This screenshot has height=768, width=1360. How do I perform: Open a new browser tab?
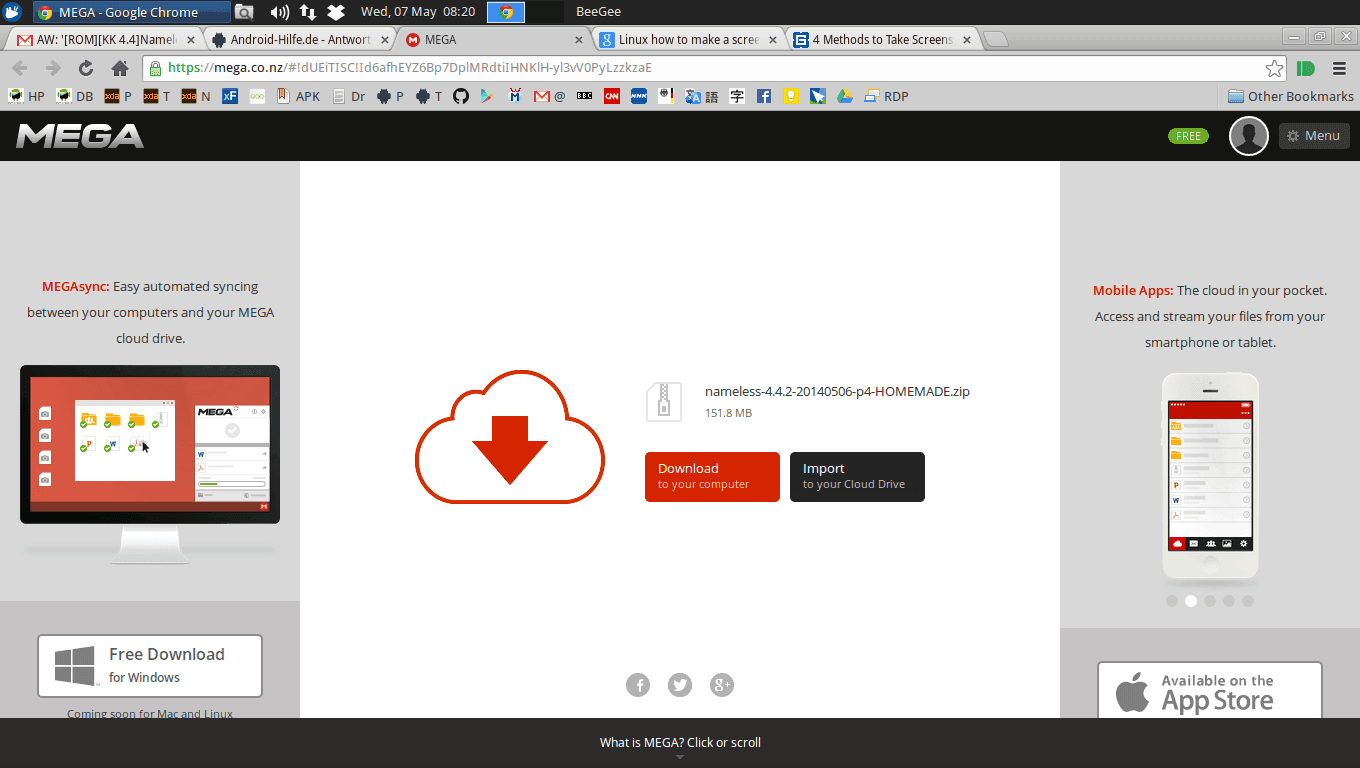pyautogui.click(x=996, y=40)
